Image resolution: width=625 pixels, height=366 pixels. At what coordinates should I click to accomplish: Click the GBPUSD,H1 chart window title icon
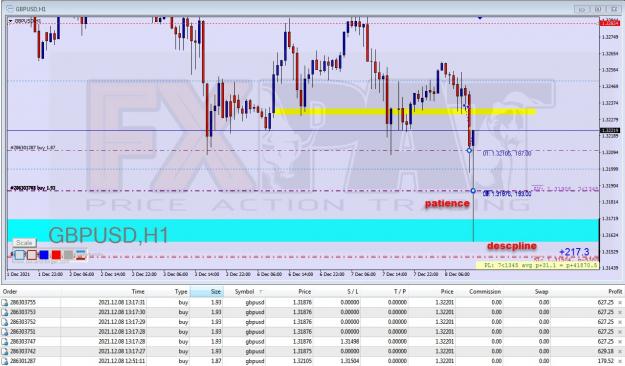(x=10, y=8)
